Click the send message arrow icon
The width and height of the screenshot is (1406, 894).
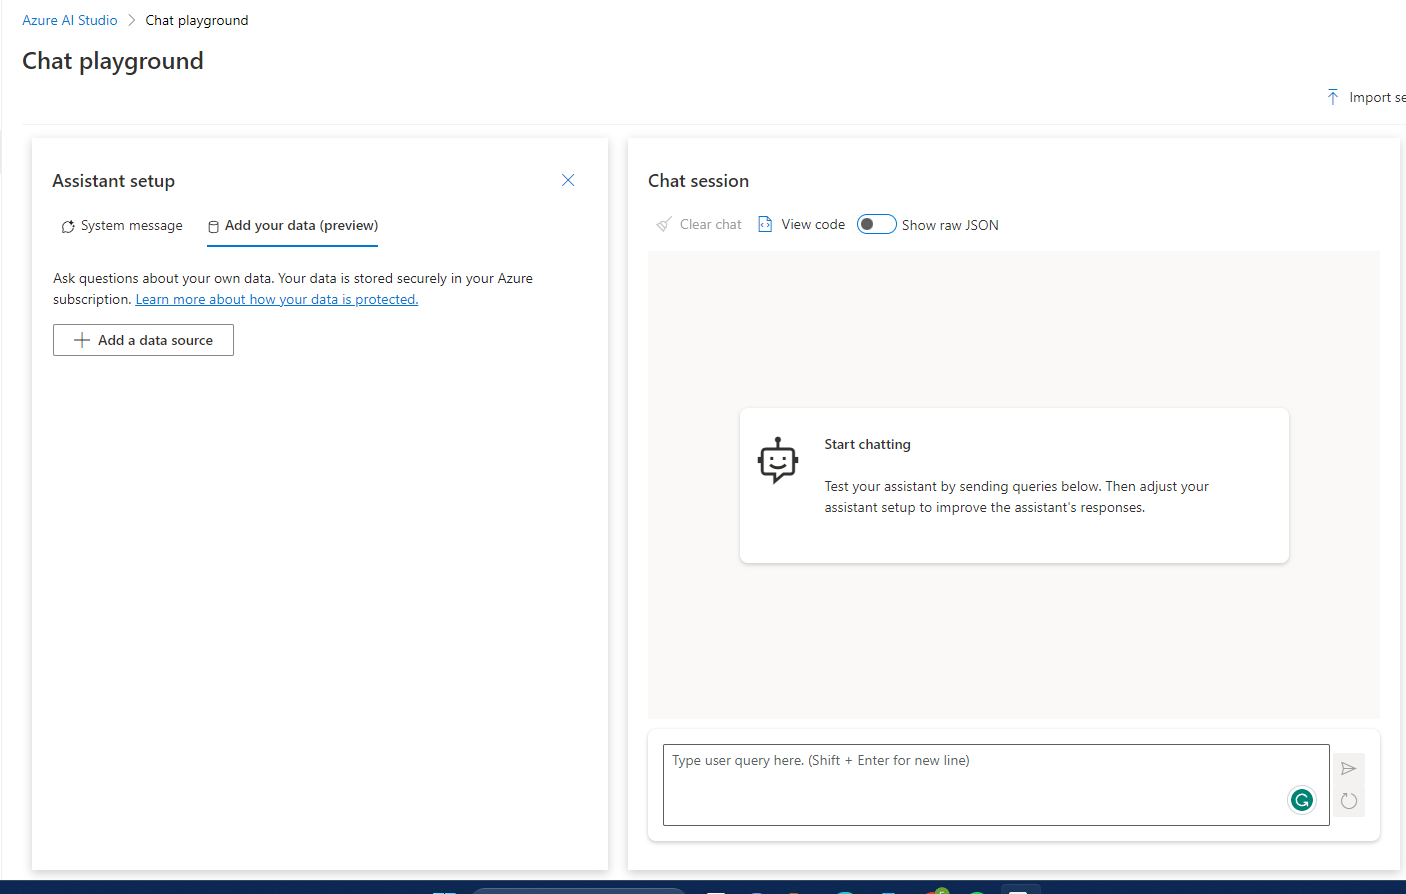click(x=1349, y=769)
